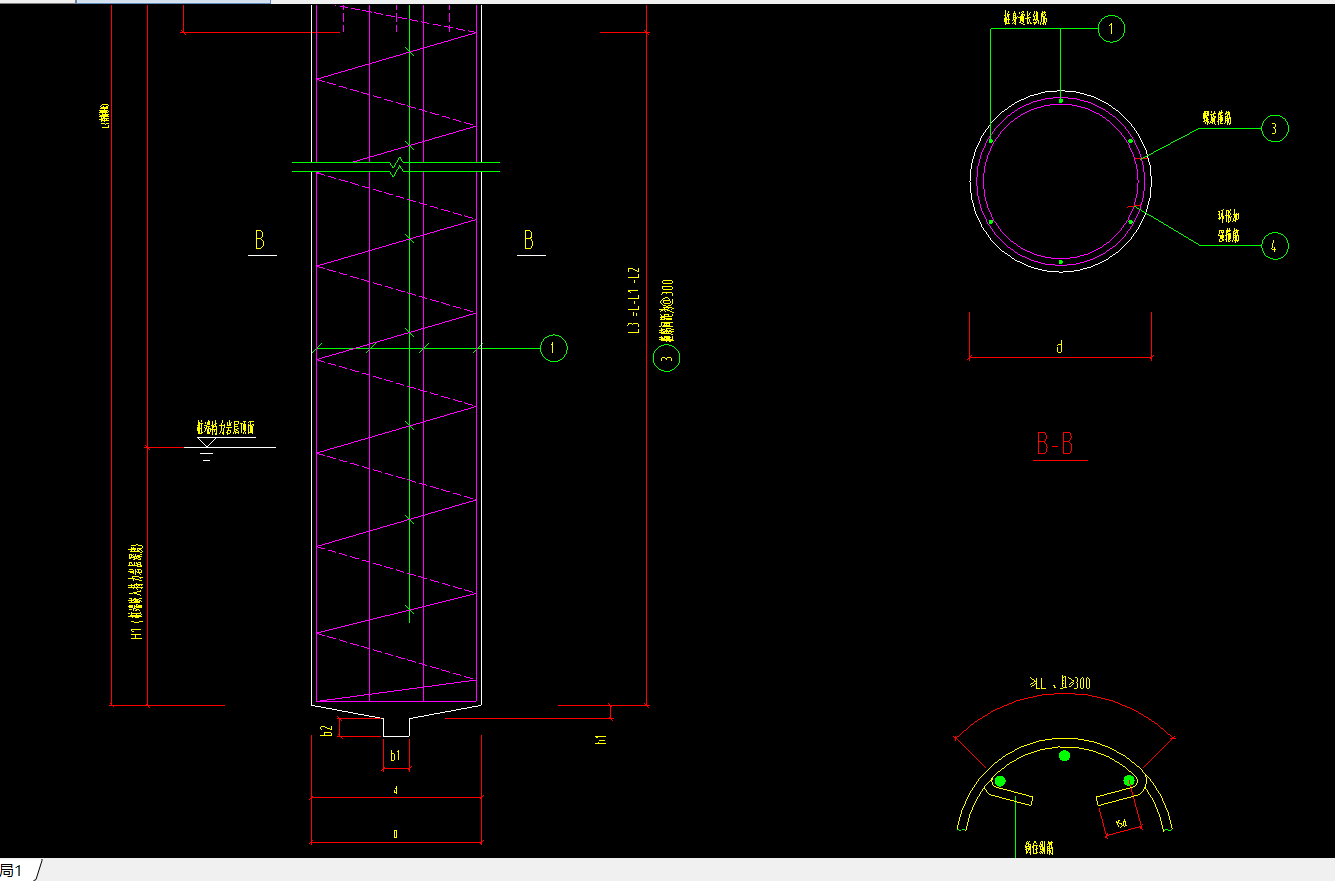Screen dimensions: 1335x881
Task: Select the 环形加强箍筋 label
Action: (x=1229, y=226)
